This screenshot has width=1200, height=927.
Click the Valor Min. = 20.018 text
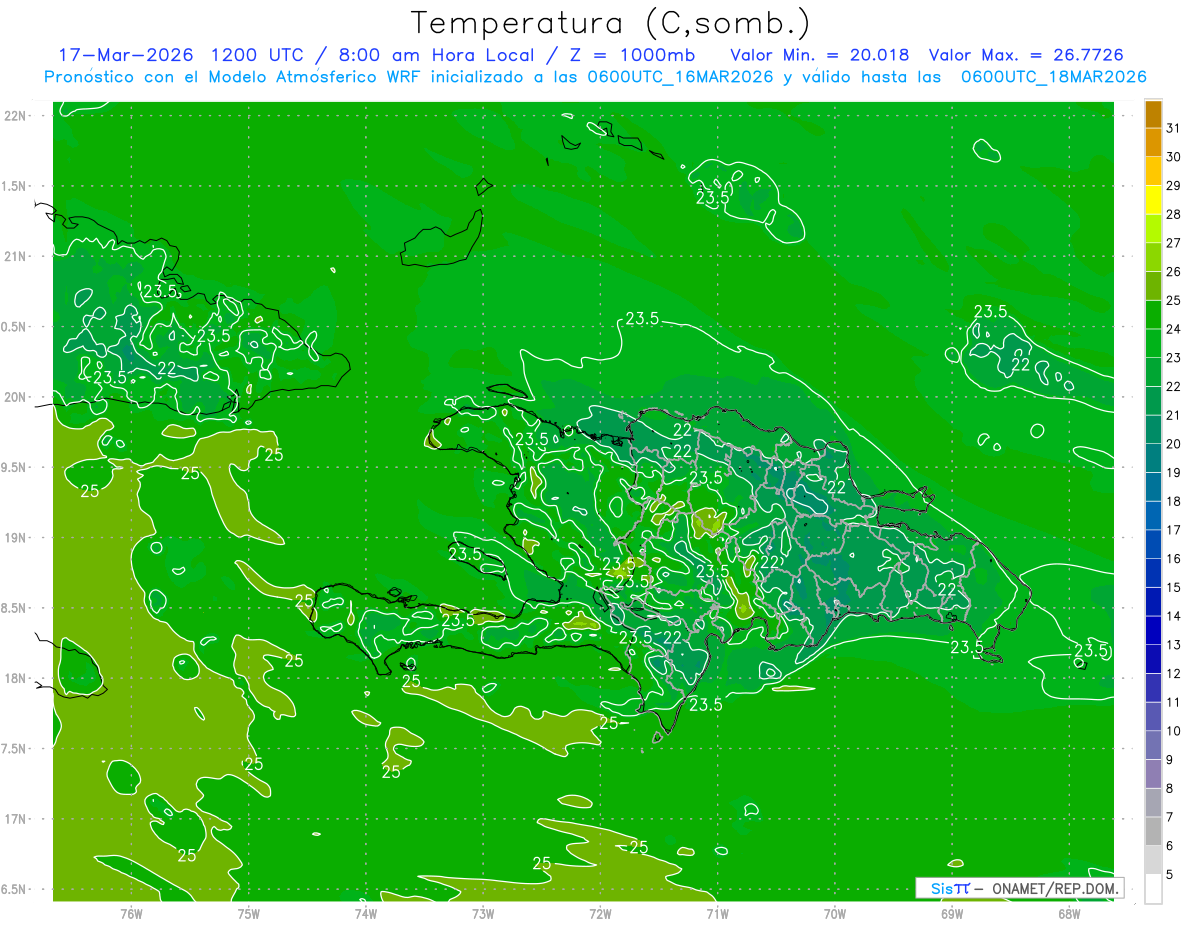coord(819,55)
